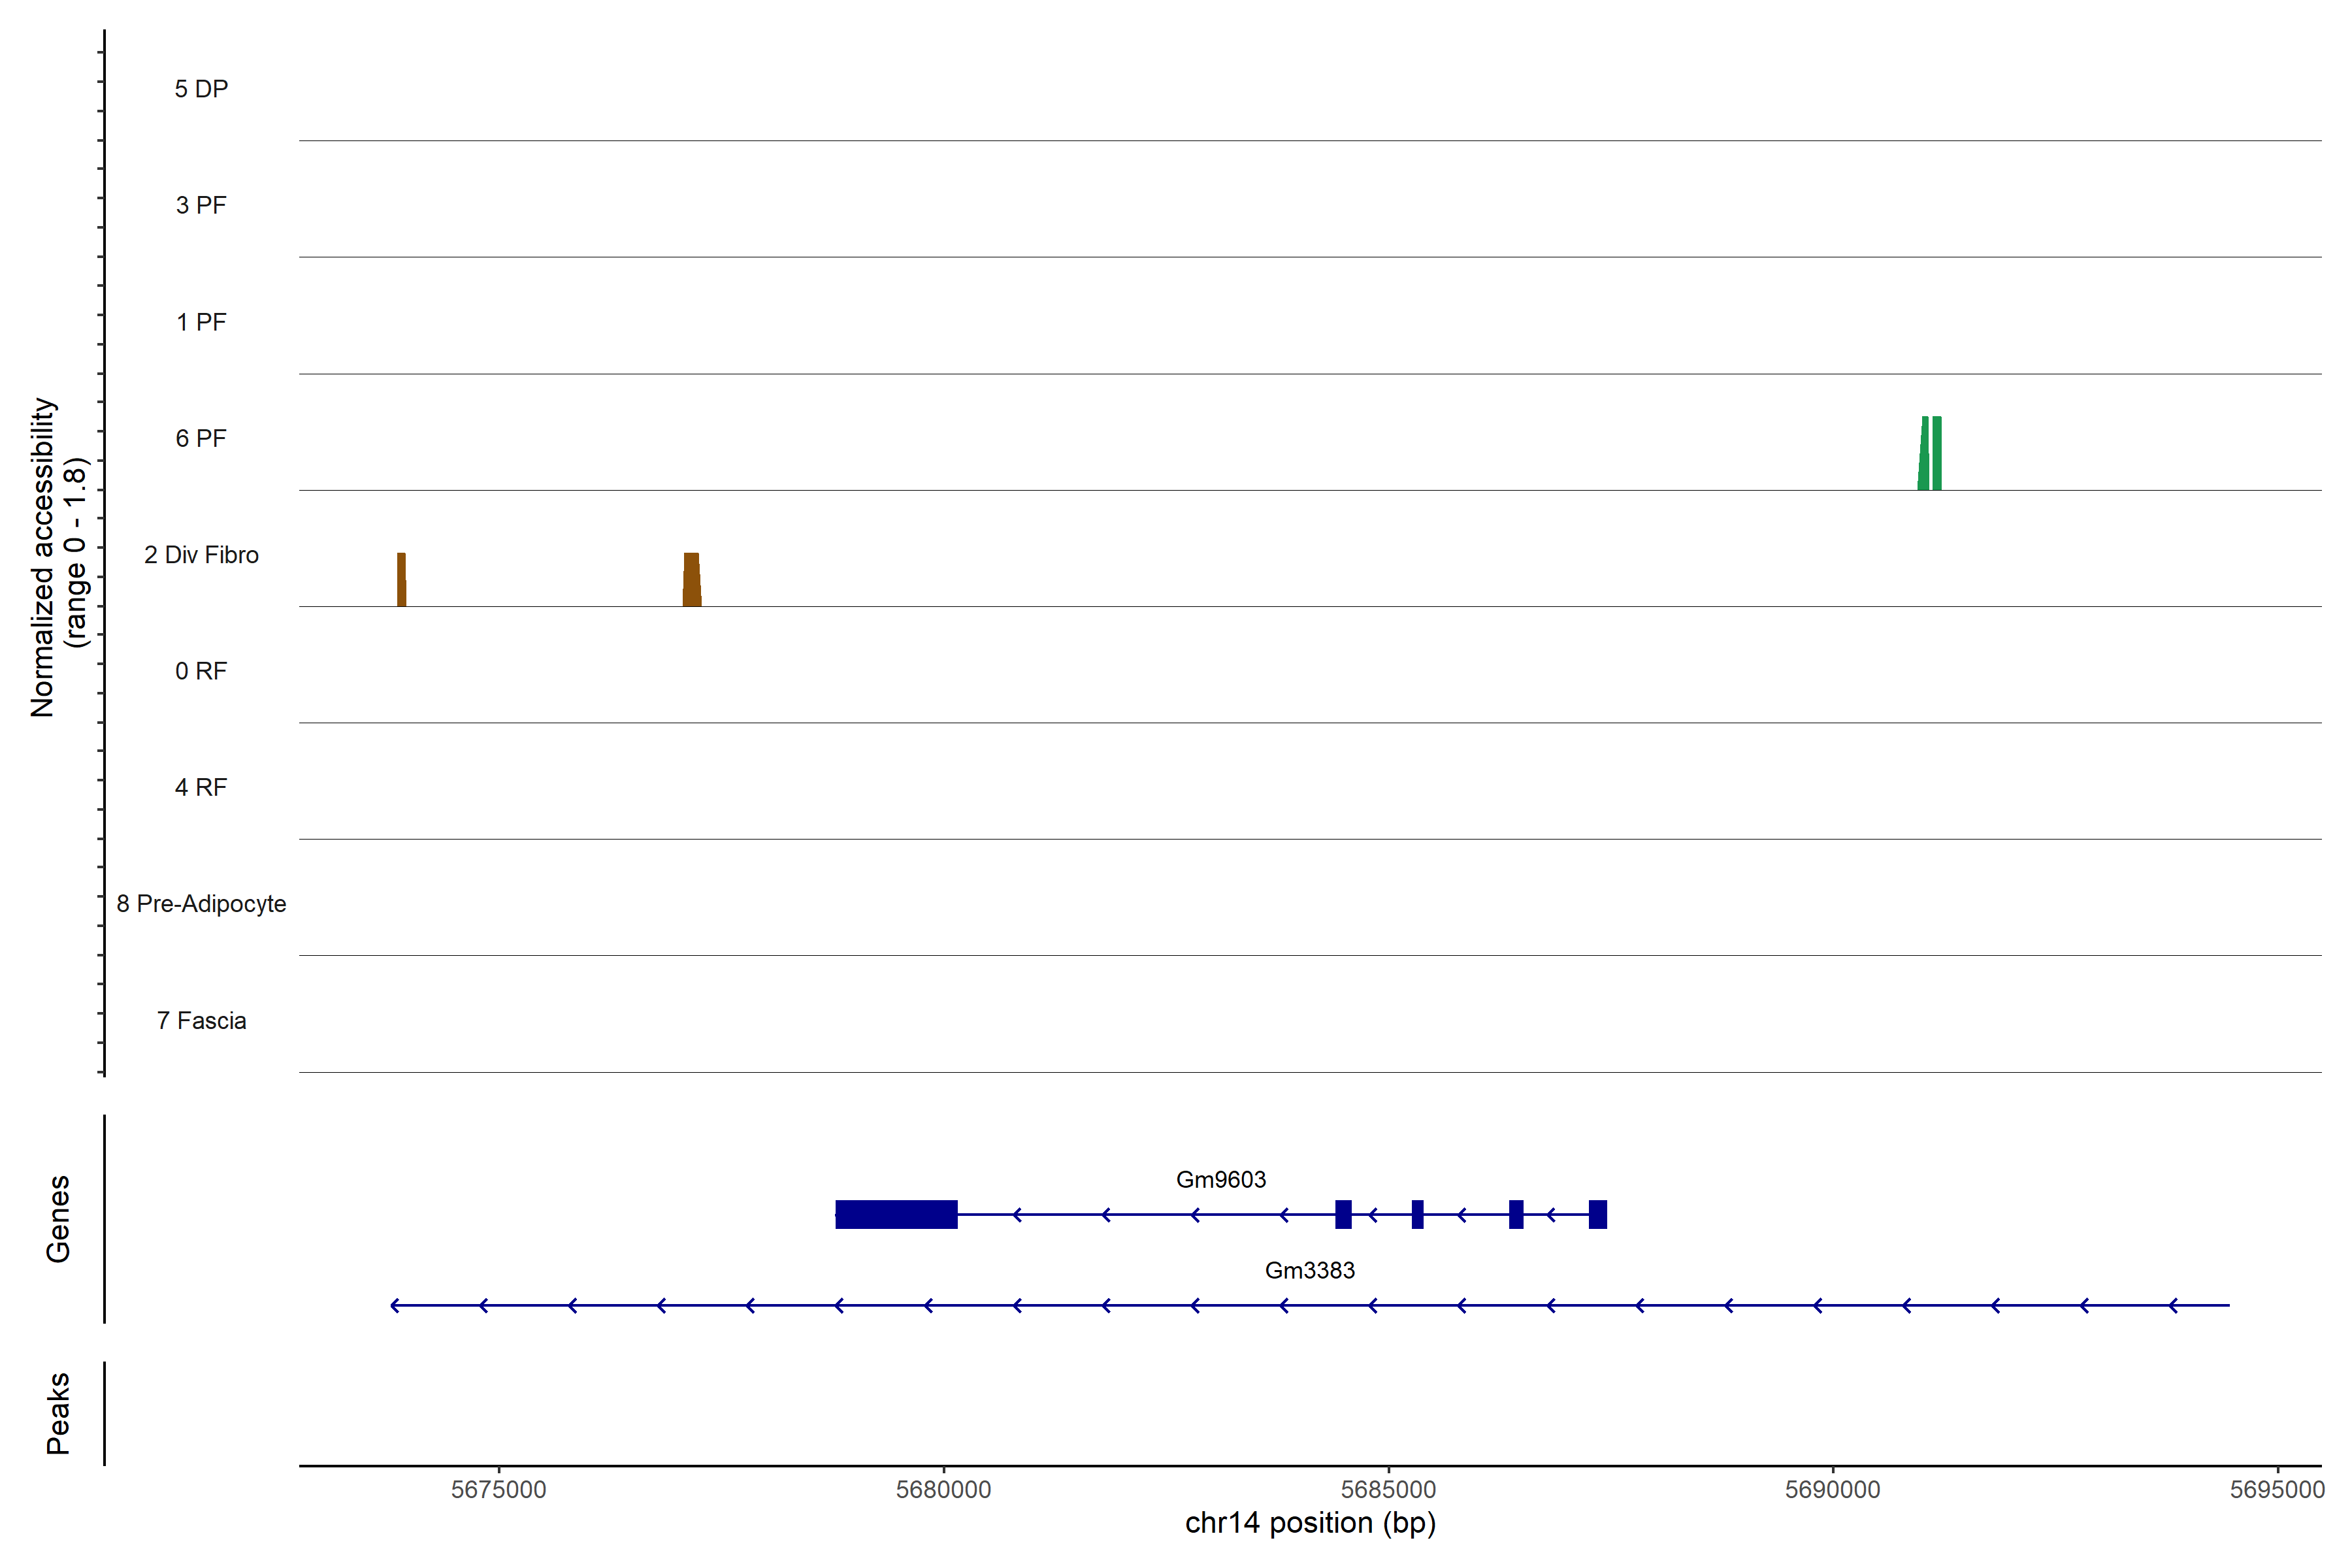Click the chr14 position (bp) axis title
Viewport: 2352px width, 1568px height.
pyautogui.click(x=1310, y=1523)
